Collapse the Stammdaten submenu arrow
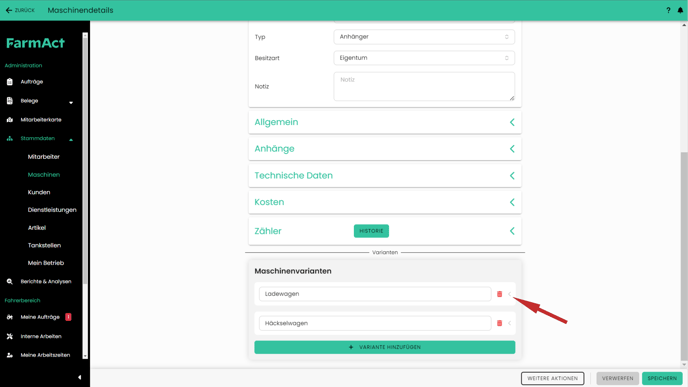The width and height of the screenshot is (688, 387). coord(71,140)
